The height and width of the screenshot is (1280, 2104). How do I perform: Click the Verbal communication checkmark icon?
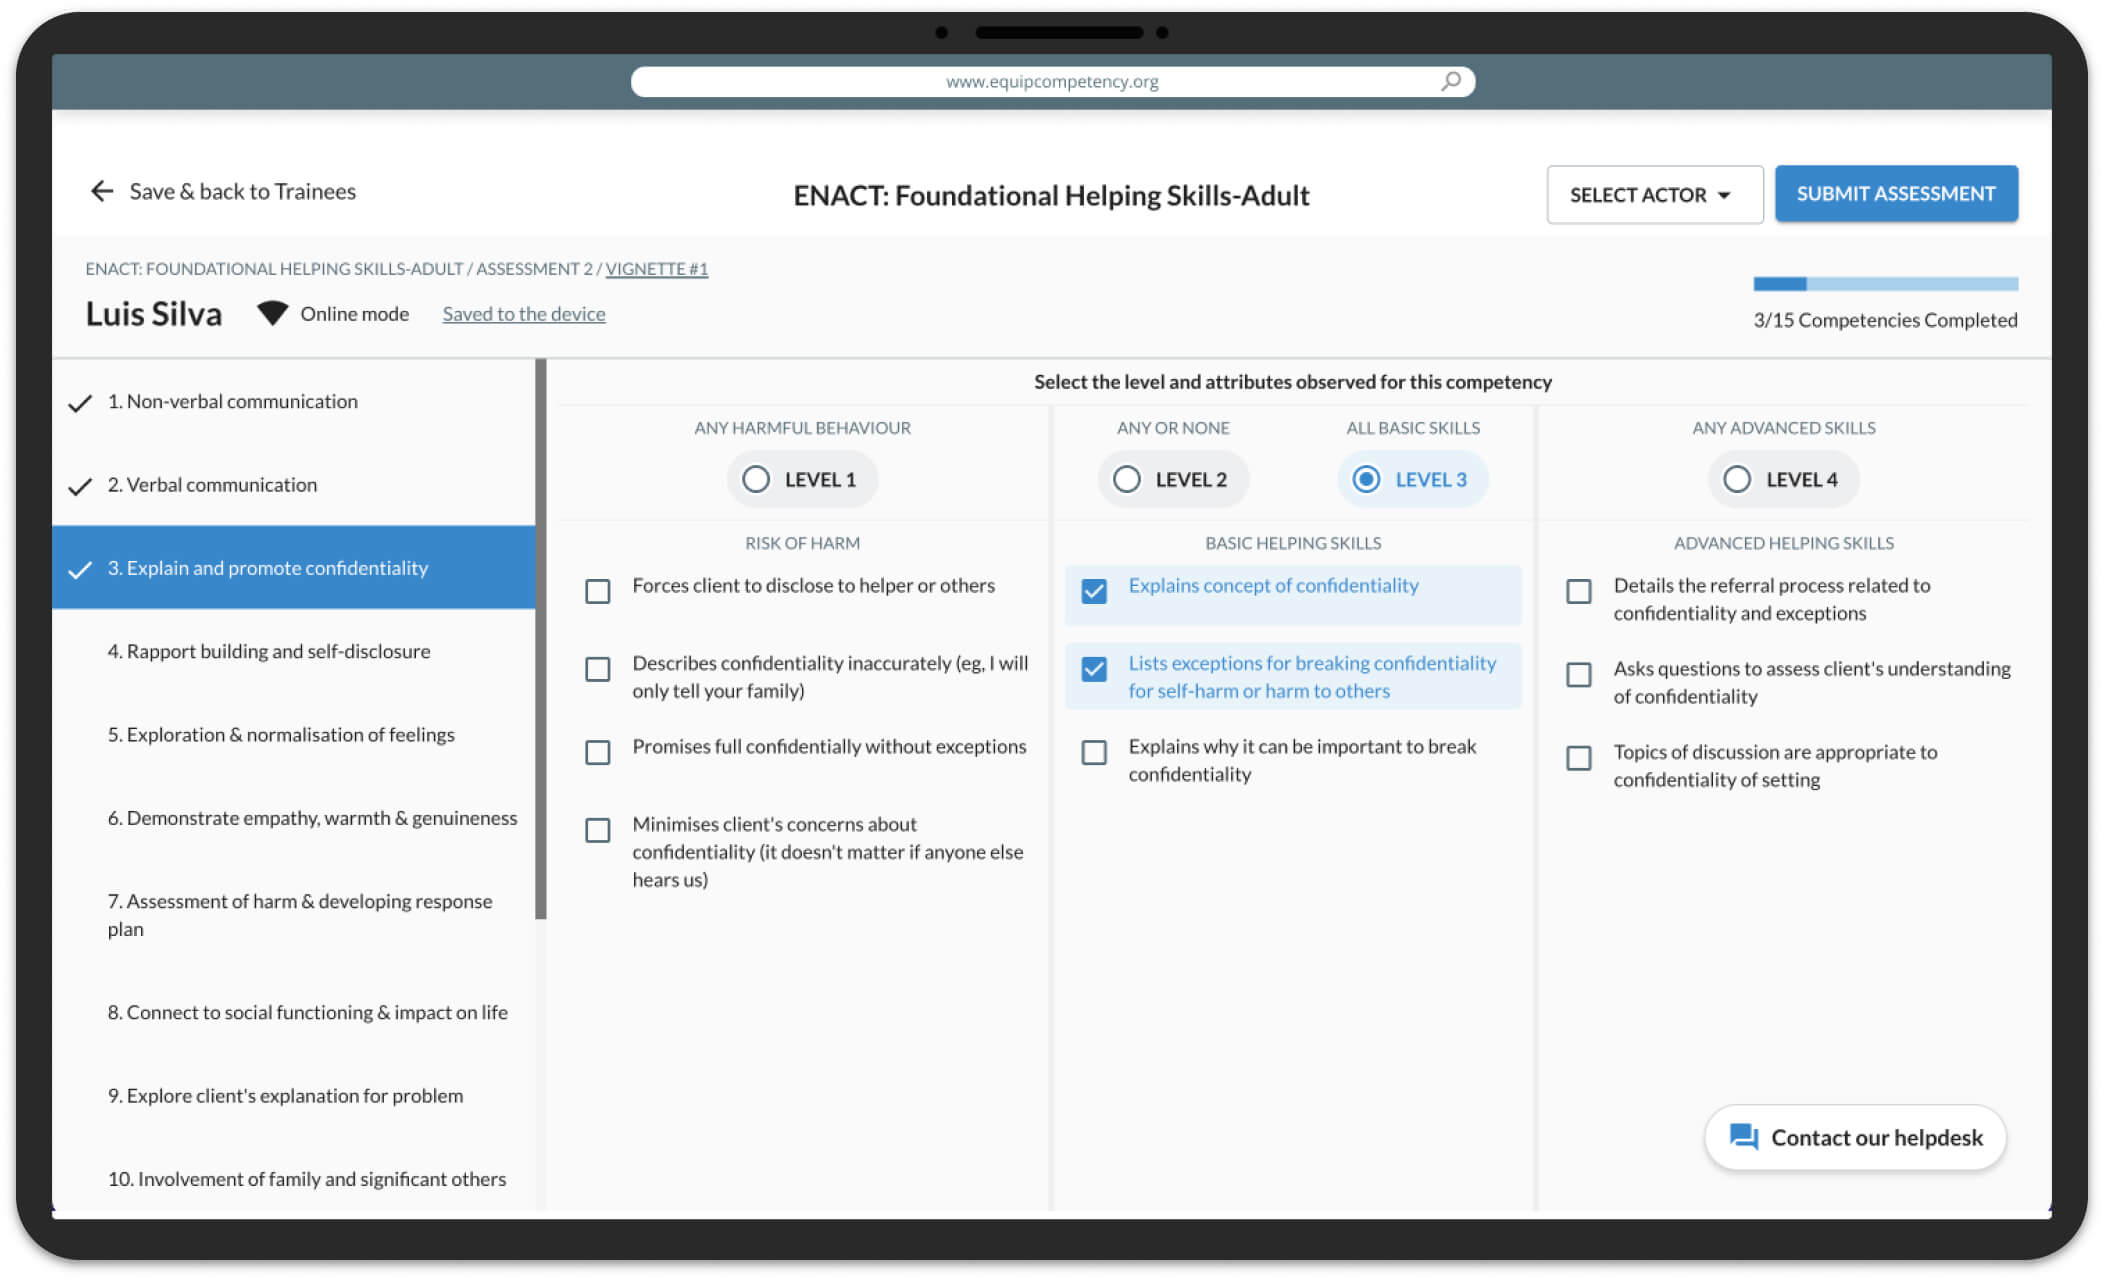click(x=83, y=484)
